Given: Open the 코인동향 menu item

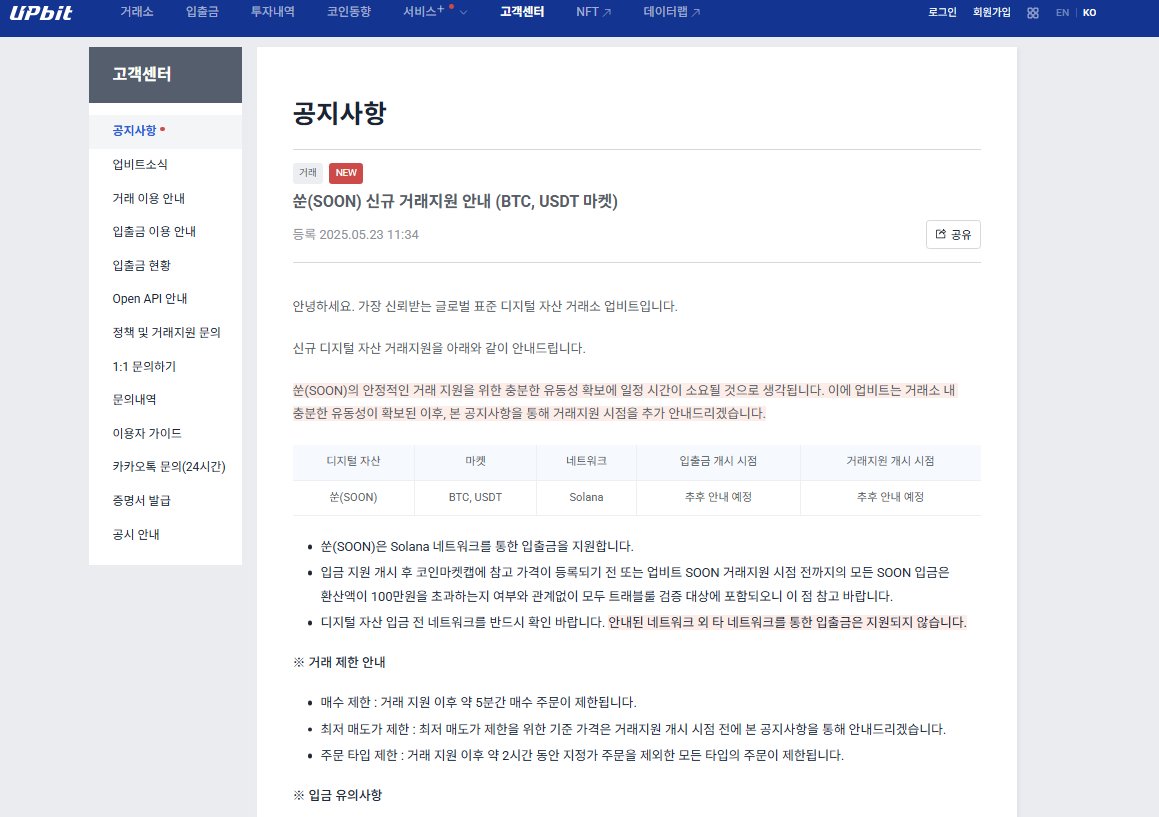Looking at the screenshot, I should pyautogui.click(x=349, y=12).
